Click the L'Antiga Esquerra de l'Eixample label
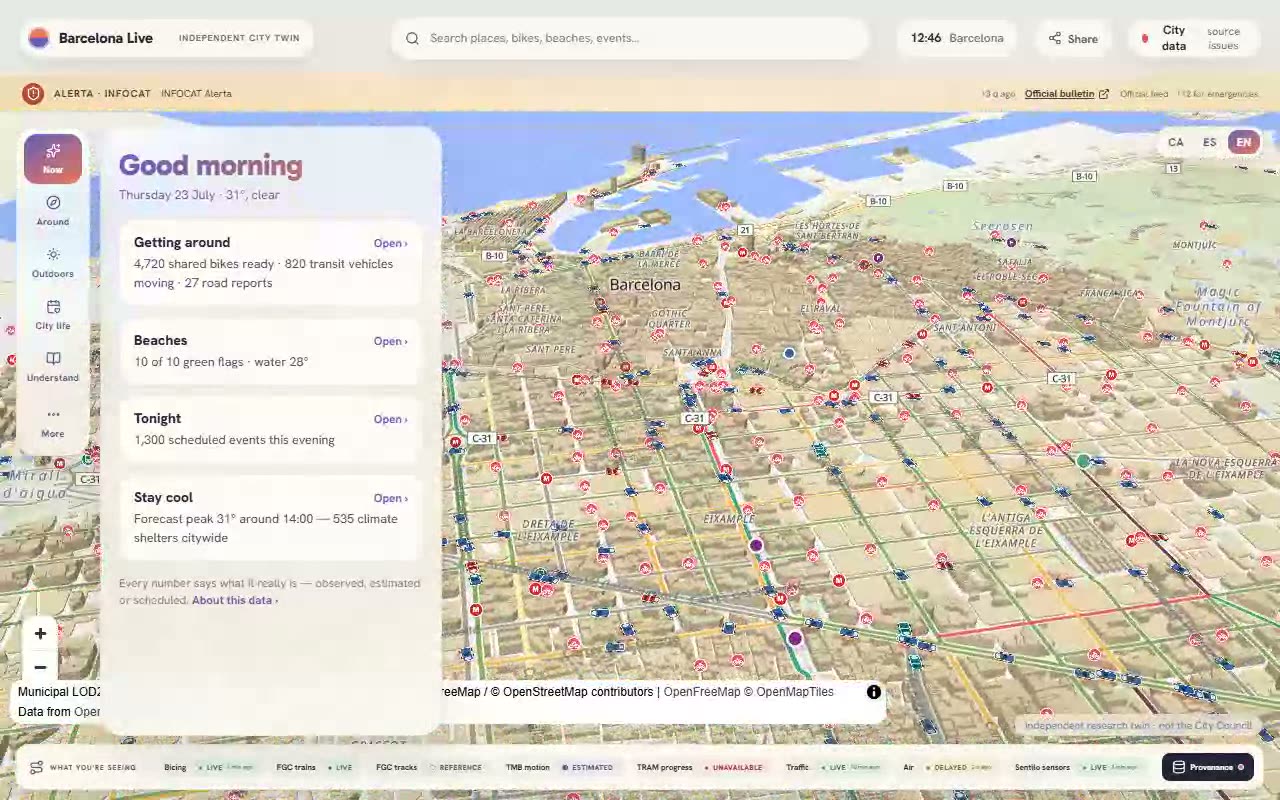Screen dimensions: 1280x800 click(x=1006, y=530)
